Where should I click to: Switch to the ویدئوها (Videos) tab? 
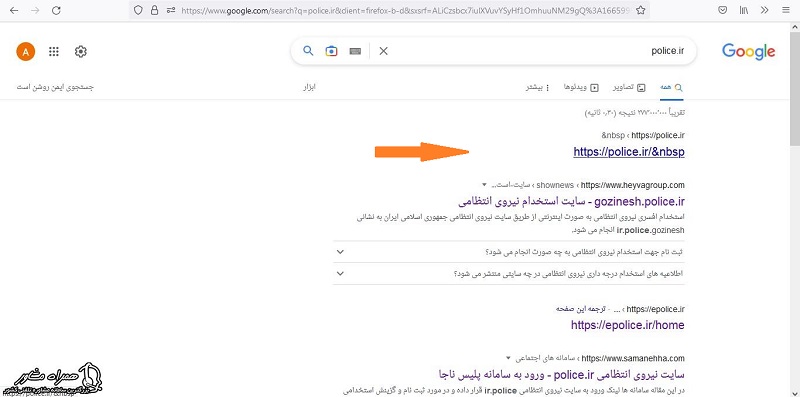581,87
